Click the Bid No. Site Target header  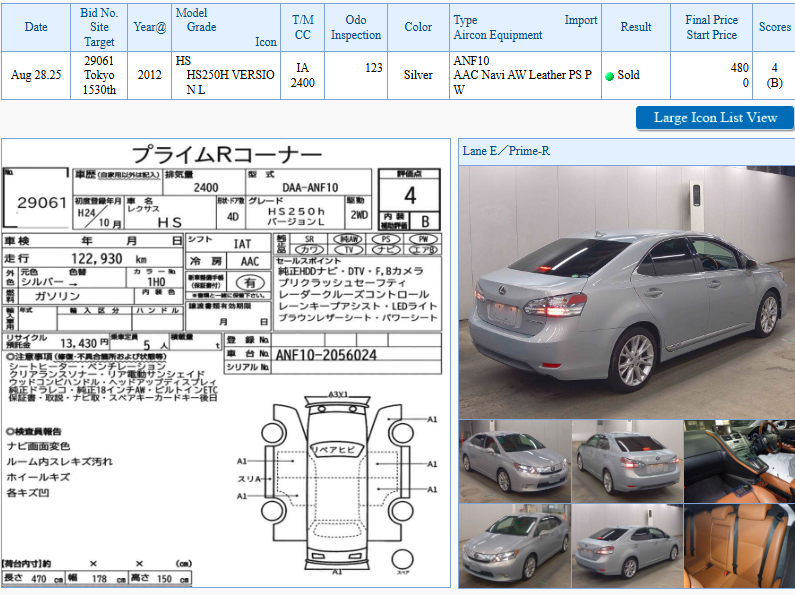tap(99, 27)
